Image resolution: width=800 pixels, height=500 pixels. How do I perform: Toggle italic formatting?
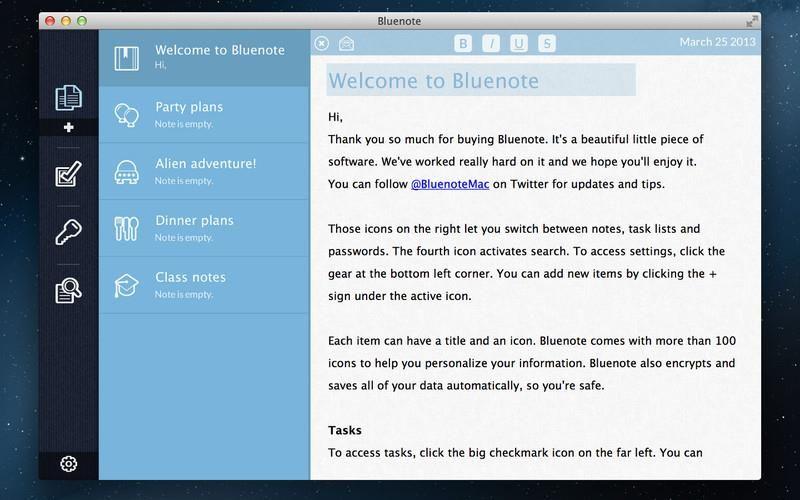pos(491,43)
